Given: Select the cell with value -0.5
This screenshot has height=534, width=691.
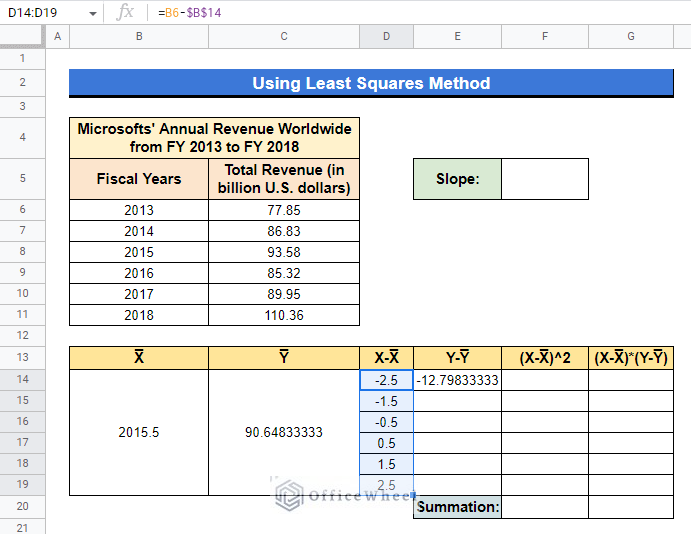Looking at the screenshot, I should tap(386, 422).
